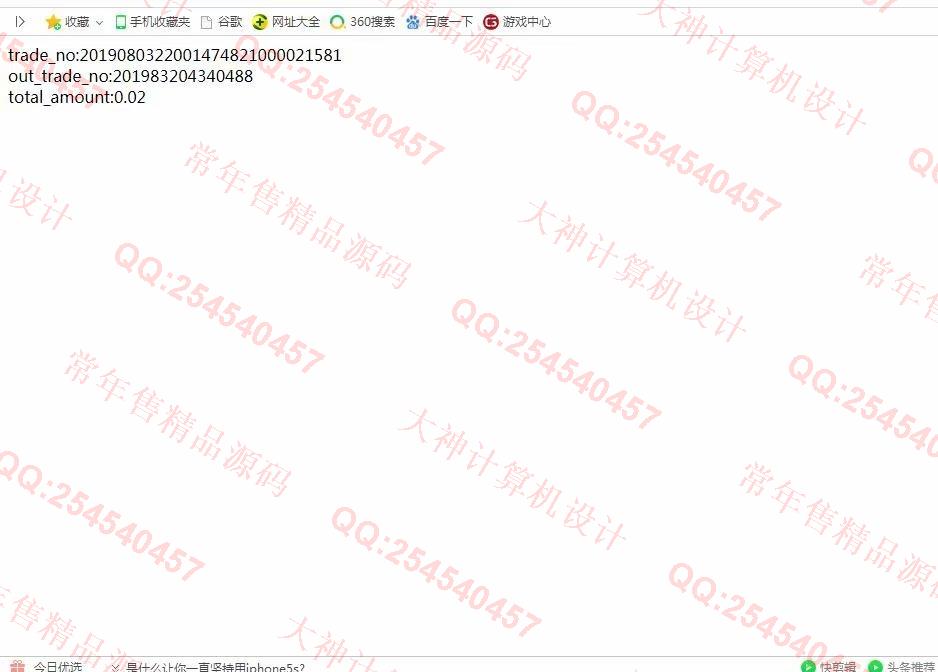Click the out_trade_no:201983204340488 line
The image size is (938, 672).
coord(130,77)
